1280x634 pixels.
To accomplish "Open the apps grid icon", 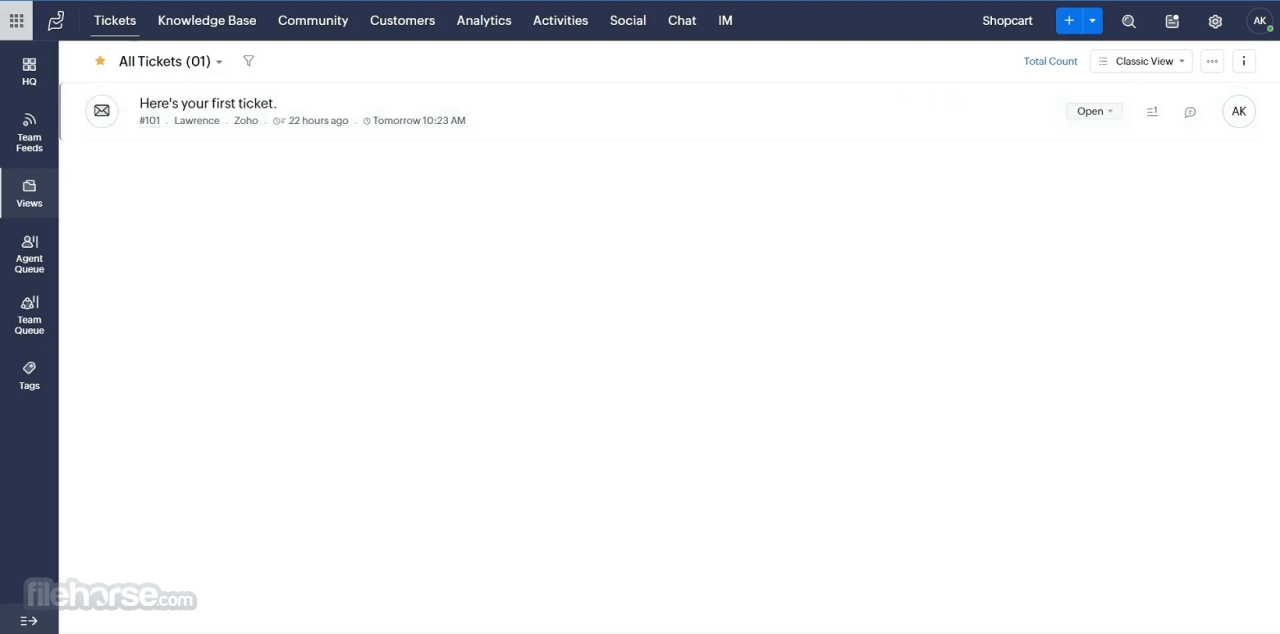I will (15, 20).
